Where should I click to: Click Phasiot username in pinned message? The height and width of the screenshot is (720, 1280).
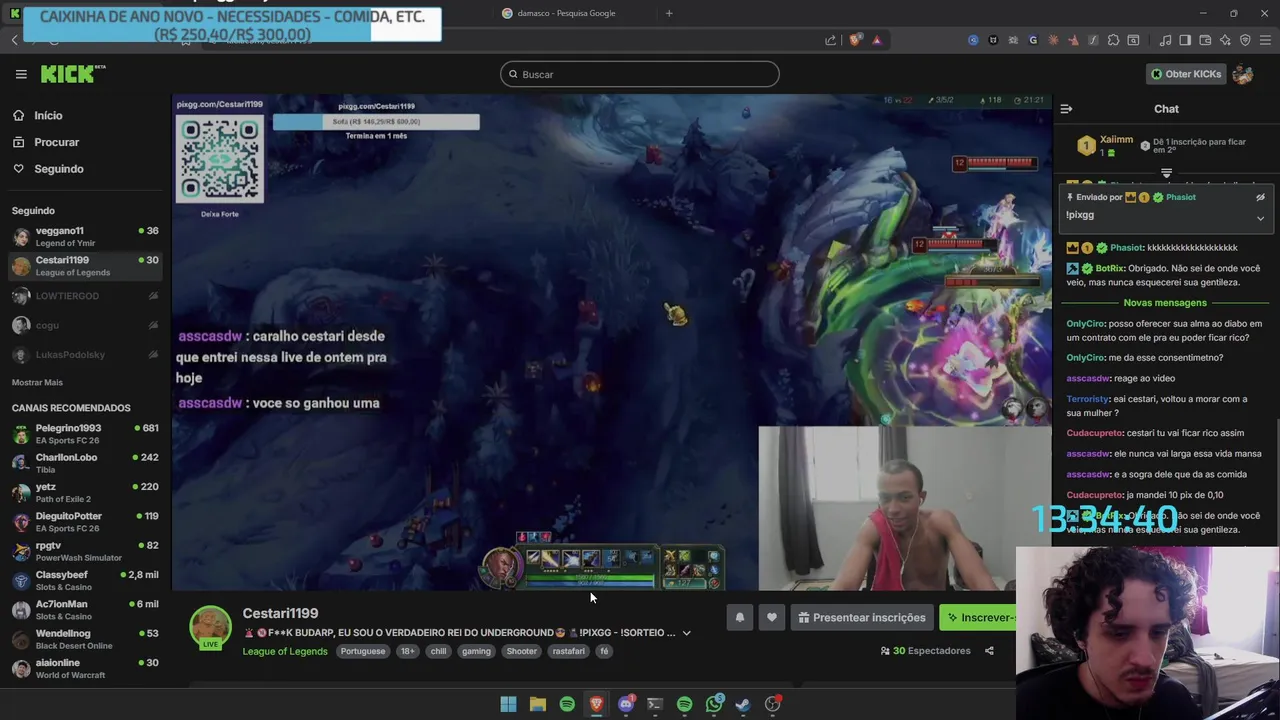point(1180,197)
